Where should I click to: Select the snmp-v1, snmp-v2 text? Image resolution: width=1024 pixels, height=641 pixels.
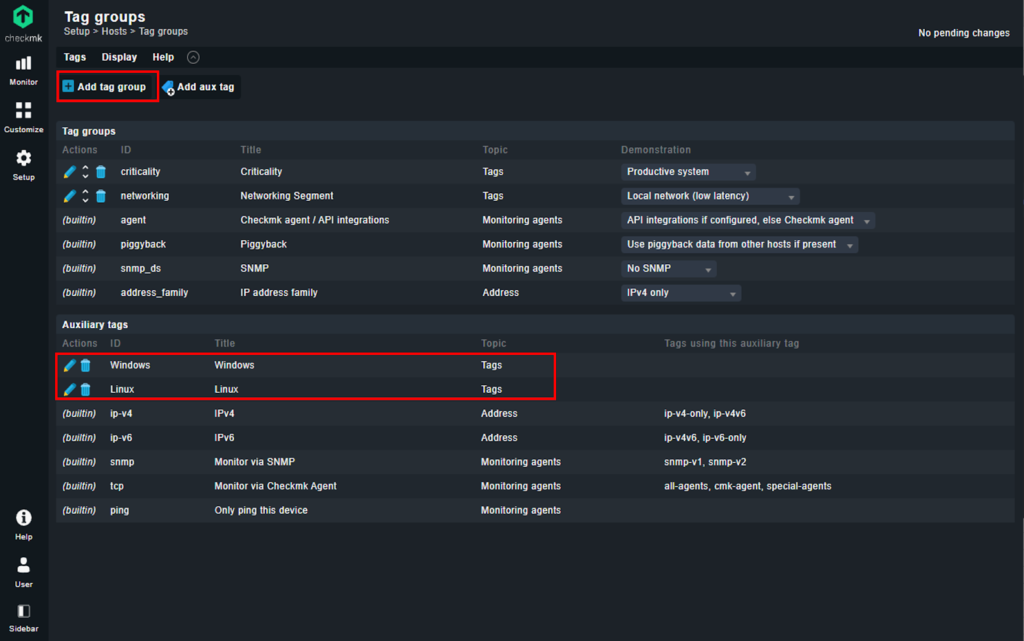point(705,461)
